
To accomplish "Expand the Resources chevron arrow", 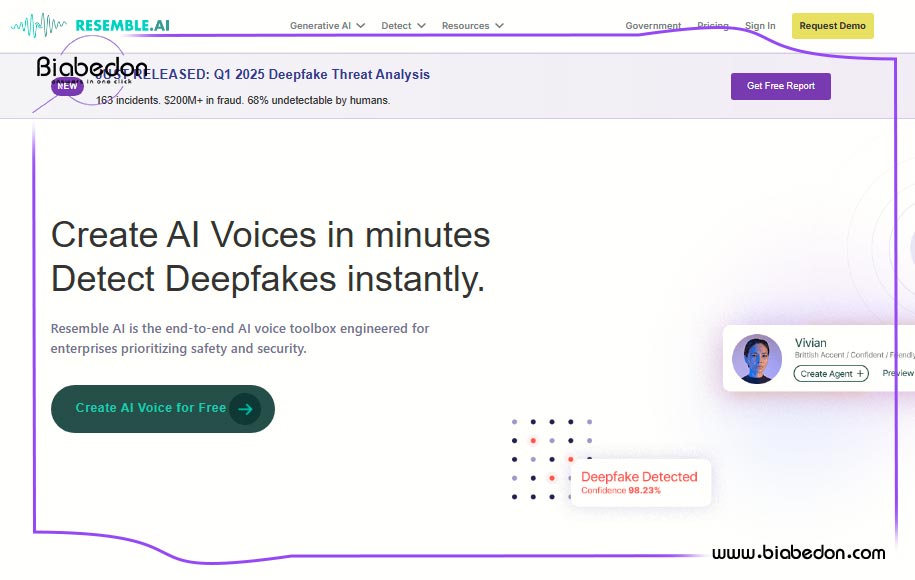I will [x=500, y=26].
